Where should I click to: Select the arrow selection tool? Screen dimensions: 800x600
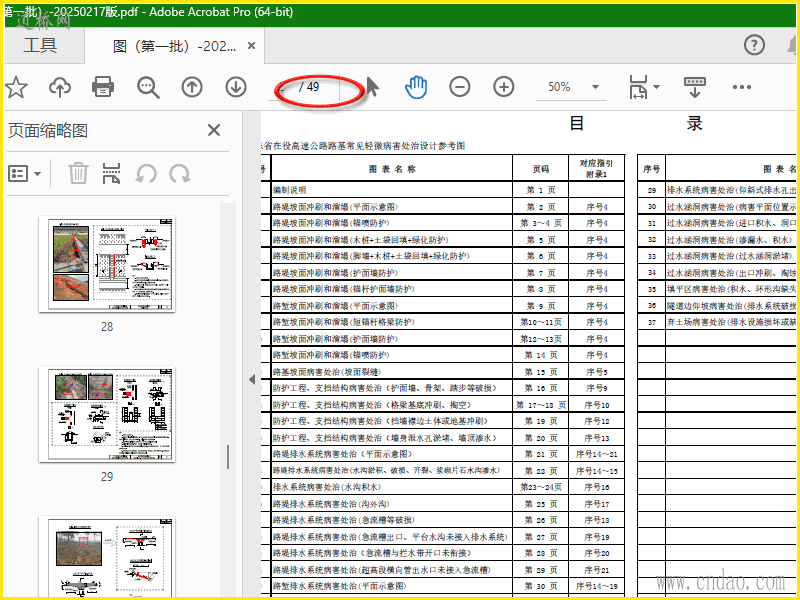(372, 87)
